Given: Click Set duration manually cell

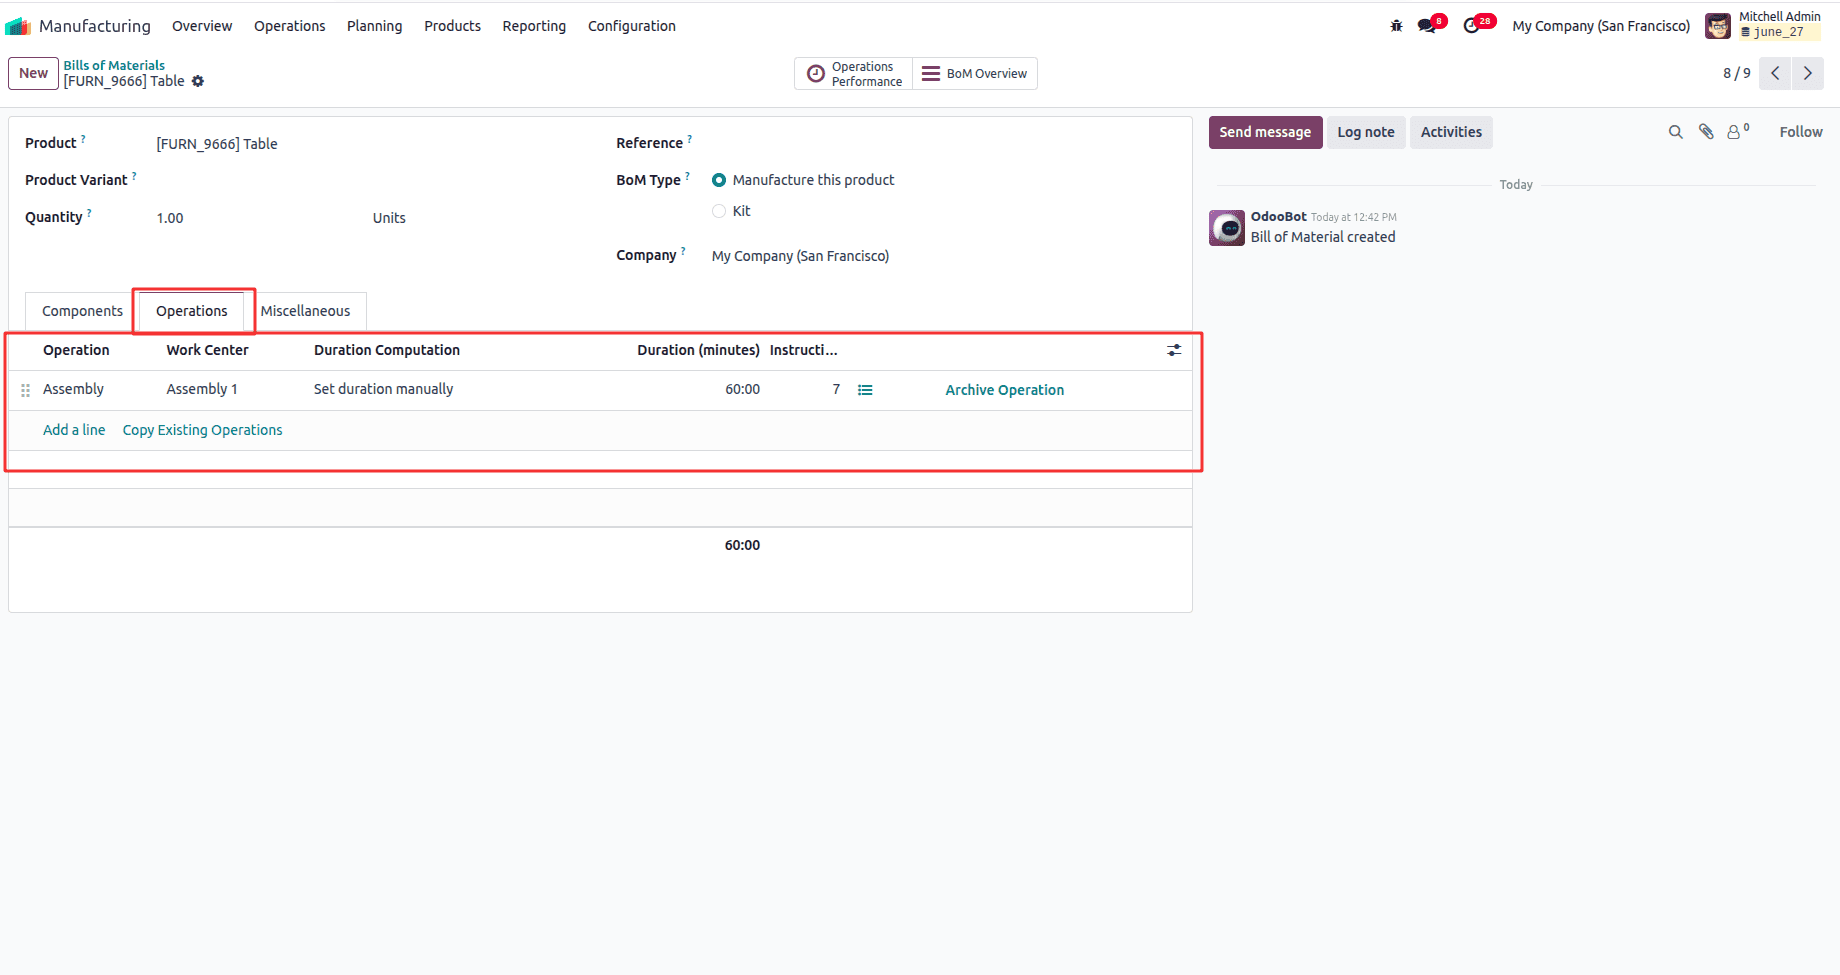Looking at the screenshot, I should point(383,389).
